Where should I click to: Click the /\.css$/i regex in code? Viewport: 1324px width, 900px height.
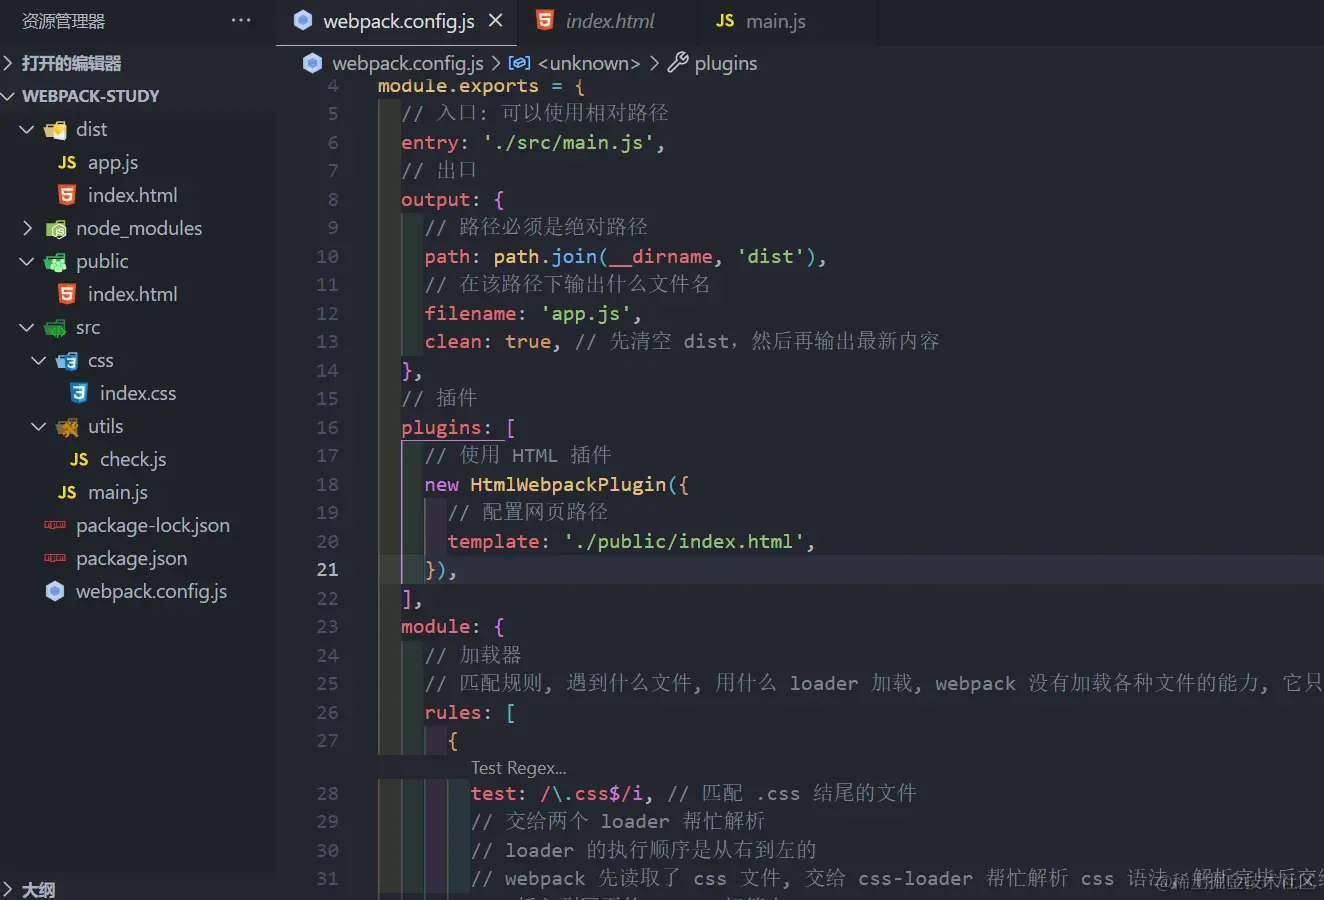point(591,793)
